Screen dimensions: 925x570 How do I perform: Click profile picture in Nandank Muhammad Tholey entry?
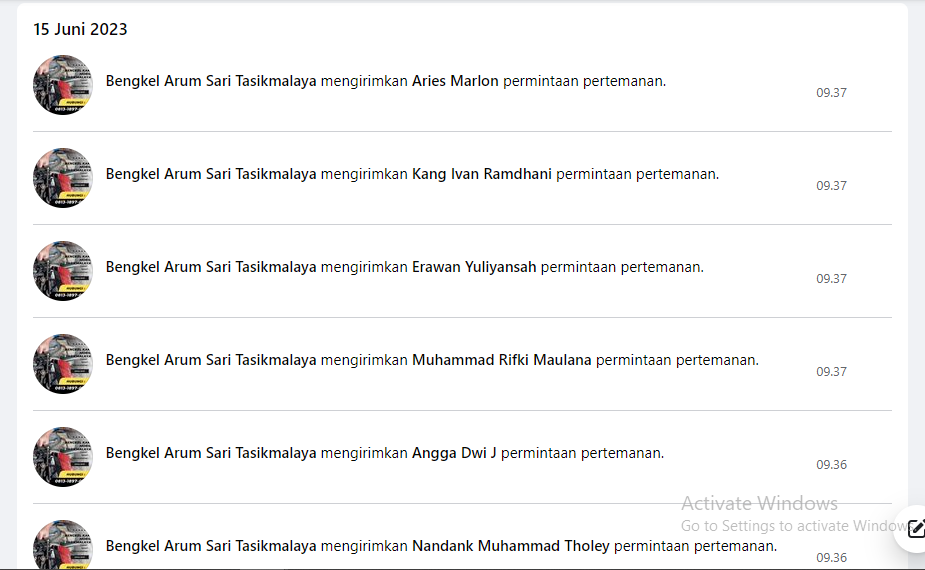click(x=63, y=544)
